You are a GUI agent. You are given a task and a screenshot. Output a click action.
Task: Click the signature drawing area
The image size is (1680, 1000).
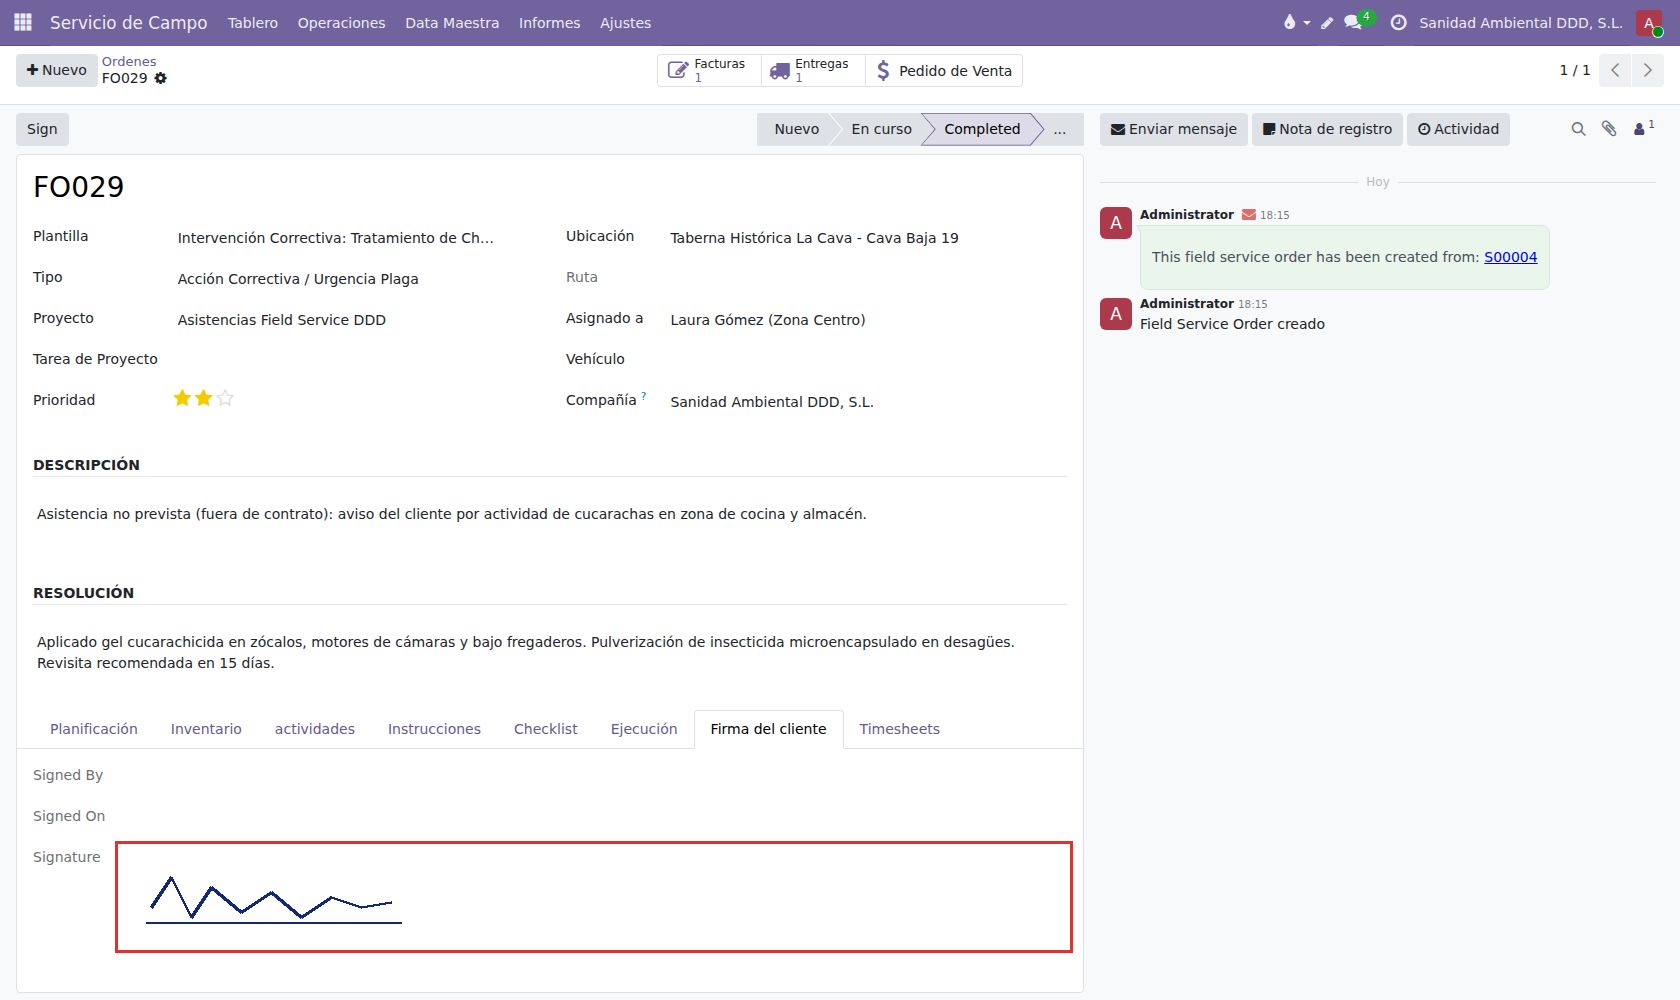pyautogui.click(x=594, y=897)
